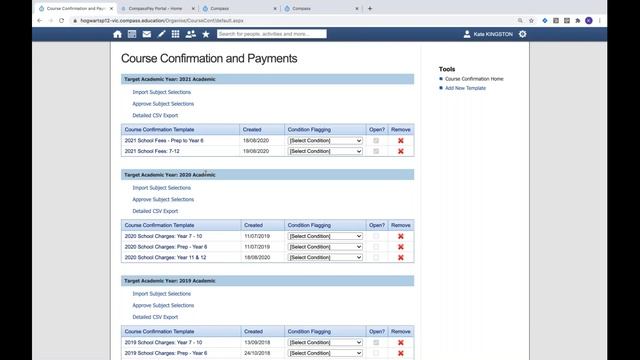
Task: Remove 2020 School Charges: Year 7 - 10 template
Action: (x=401, y=236)
